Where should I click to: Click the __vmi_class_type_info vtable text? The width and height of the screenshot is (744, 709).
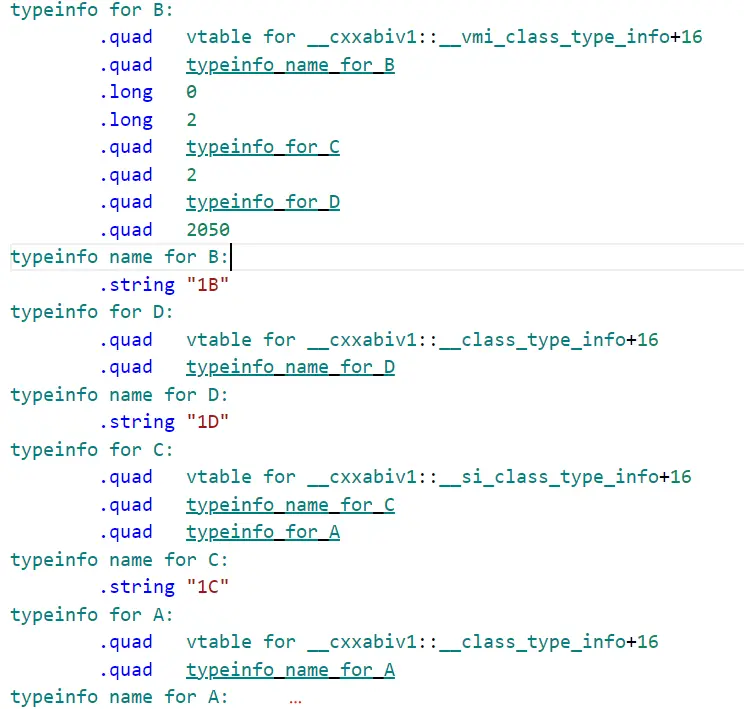pos(444,37)
